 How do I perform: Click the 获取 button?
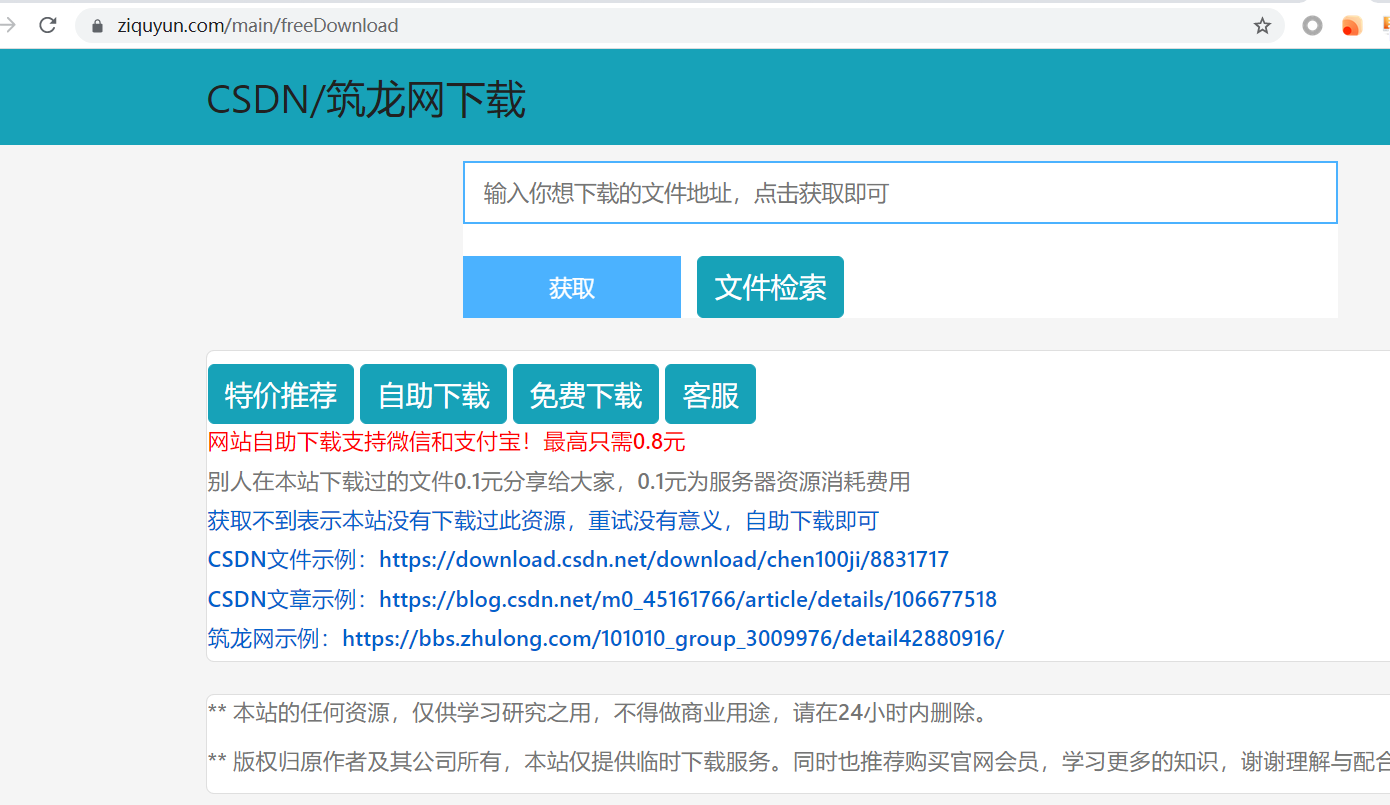(x=572, y=287)
